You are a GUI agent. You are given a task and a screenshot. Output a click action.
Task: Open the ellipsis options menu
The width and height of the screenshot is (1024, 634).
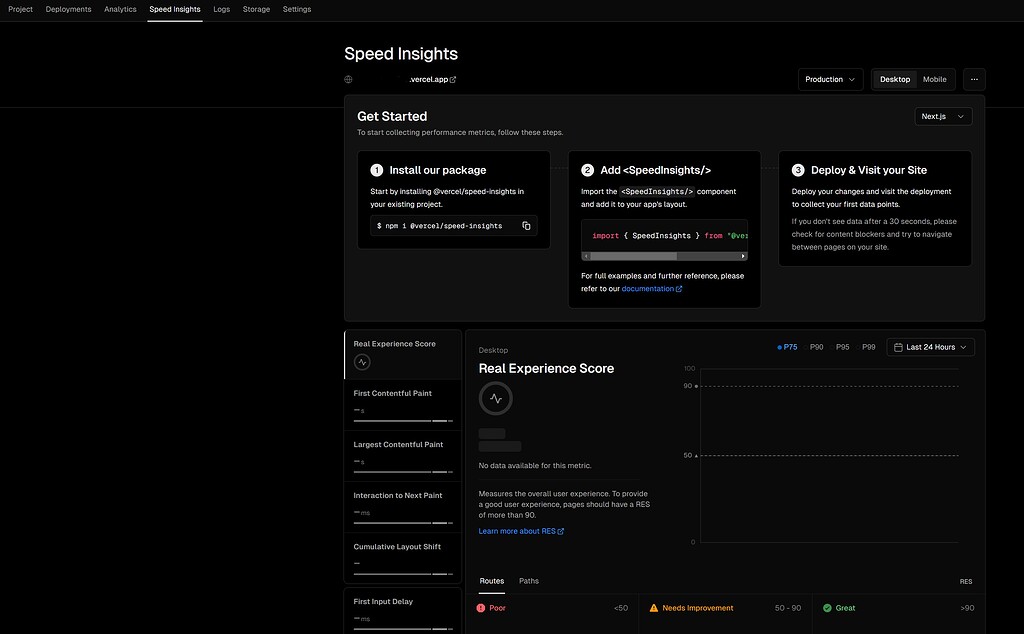(x=973, y=78)
